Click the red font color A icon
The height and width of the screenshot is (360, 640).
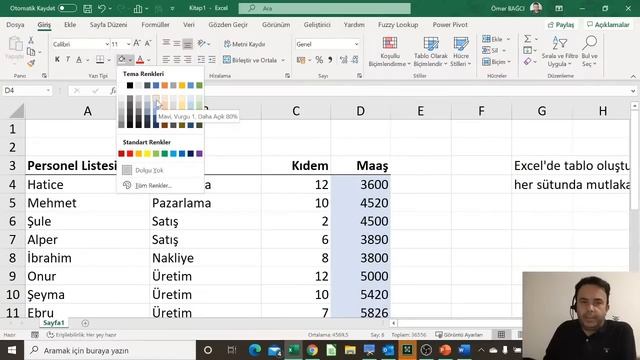pyautogui.click(x=140, y=60)
